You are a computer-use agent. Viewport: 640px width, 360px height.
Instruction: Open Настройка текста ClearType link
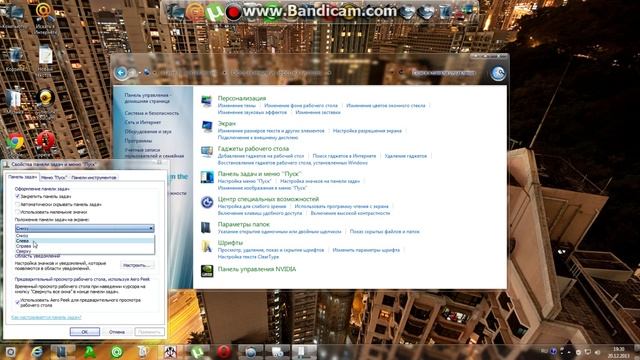pyautogui.click(x=248, y=257)
